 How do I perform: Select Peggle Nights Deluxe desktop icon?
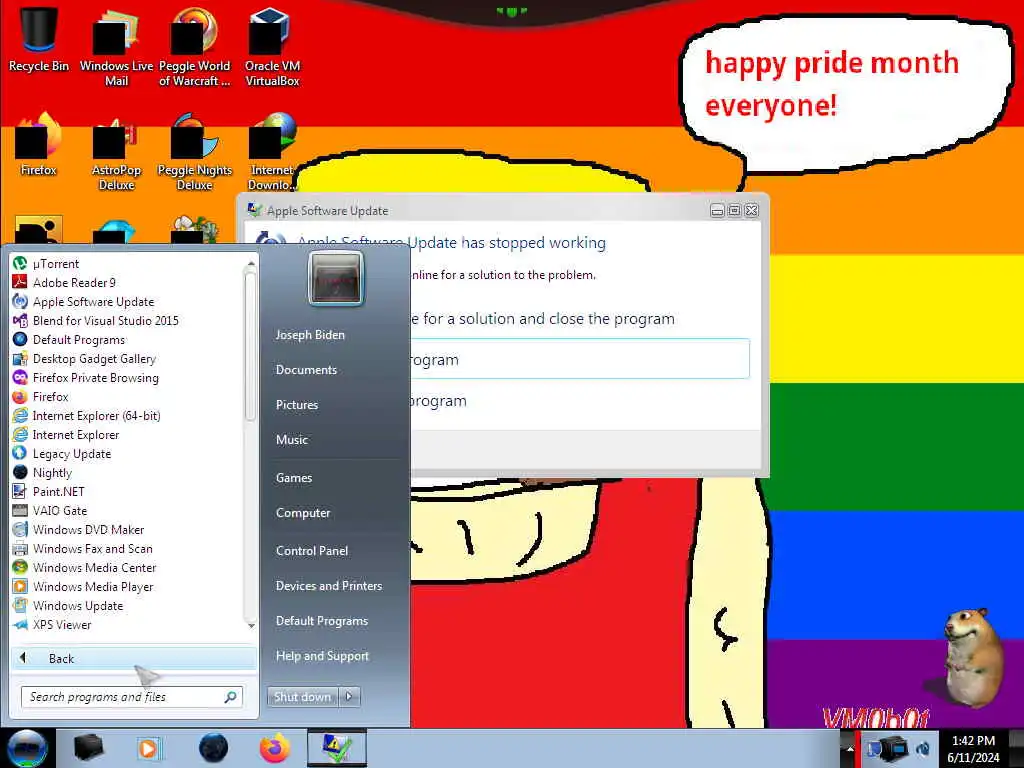point(195,152)
